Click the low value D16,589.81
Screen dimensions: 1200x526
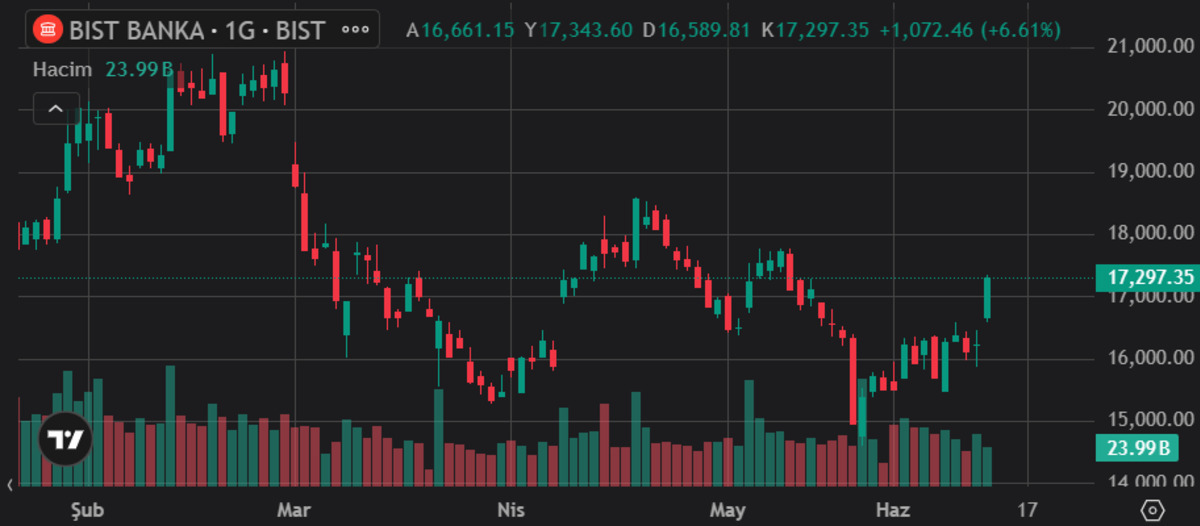(697, 30)
